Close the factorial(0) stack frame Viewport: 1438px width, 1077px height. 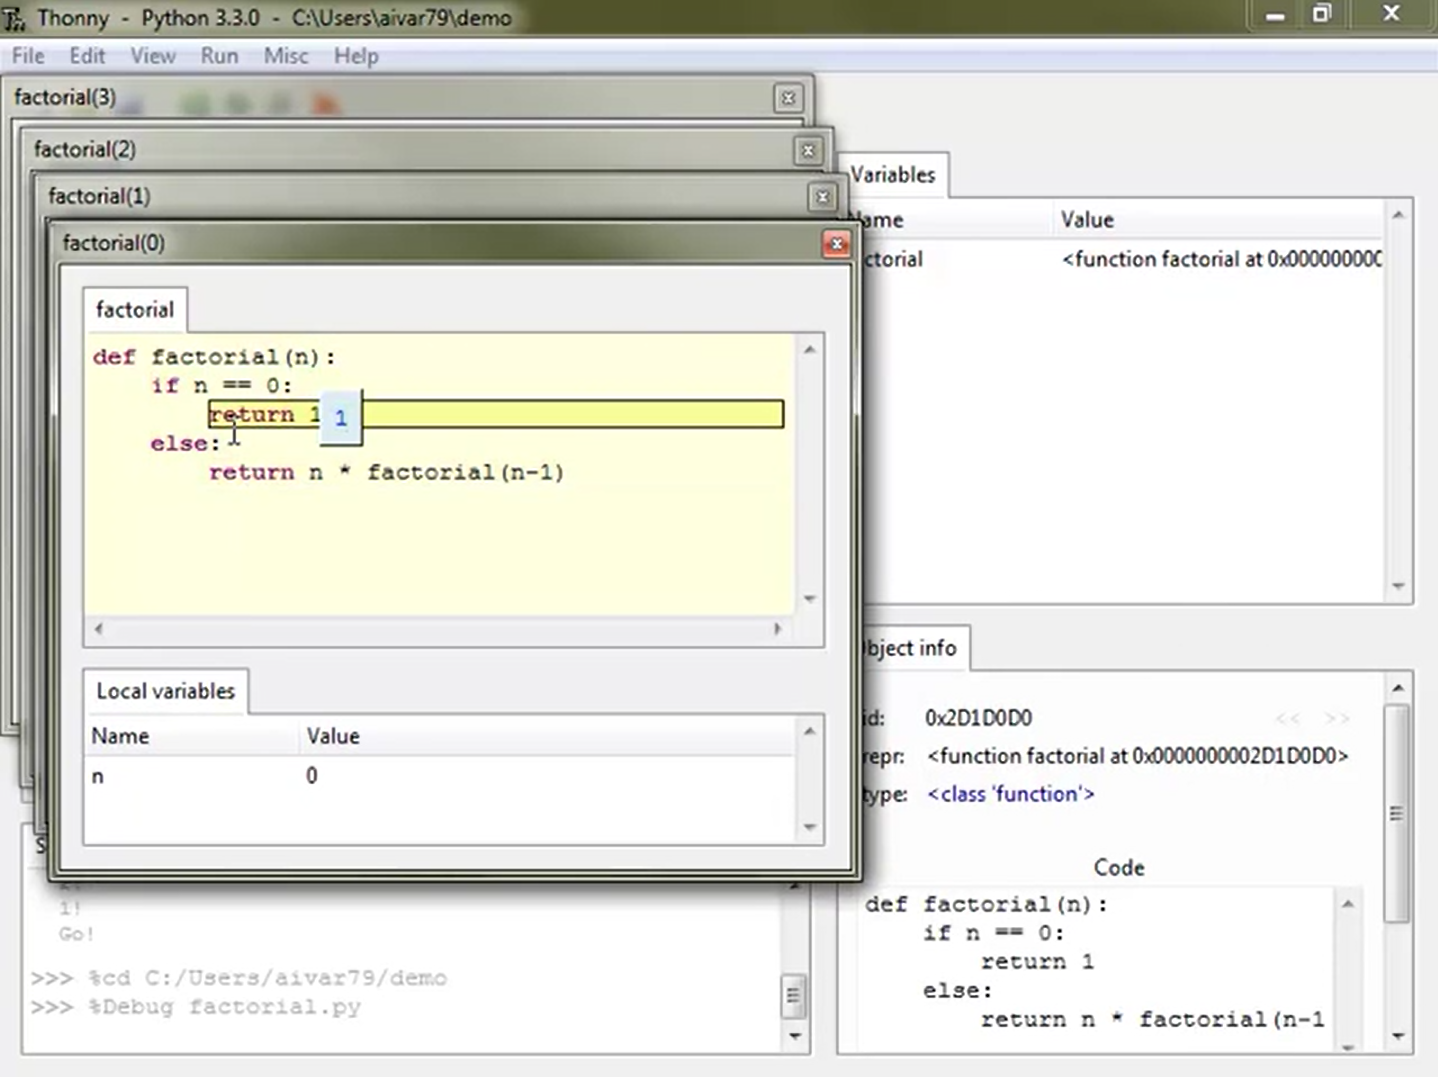click(x=836, y=243)
